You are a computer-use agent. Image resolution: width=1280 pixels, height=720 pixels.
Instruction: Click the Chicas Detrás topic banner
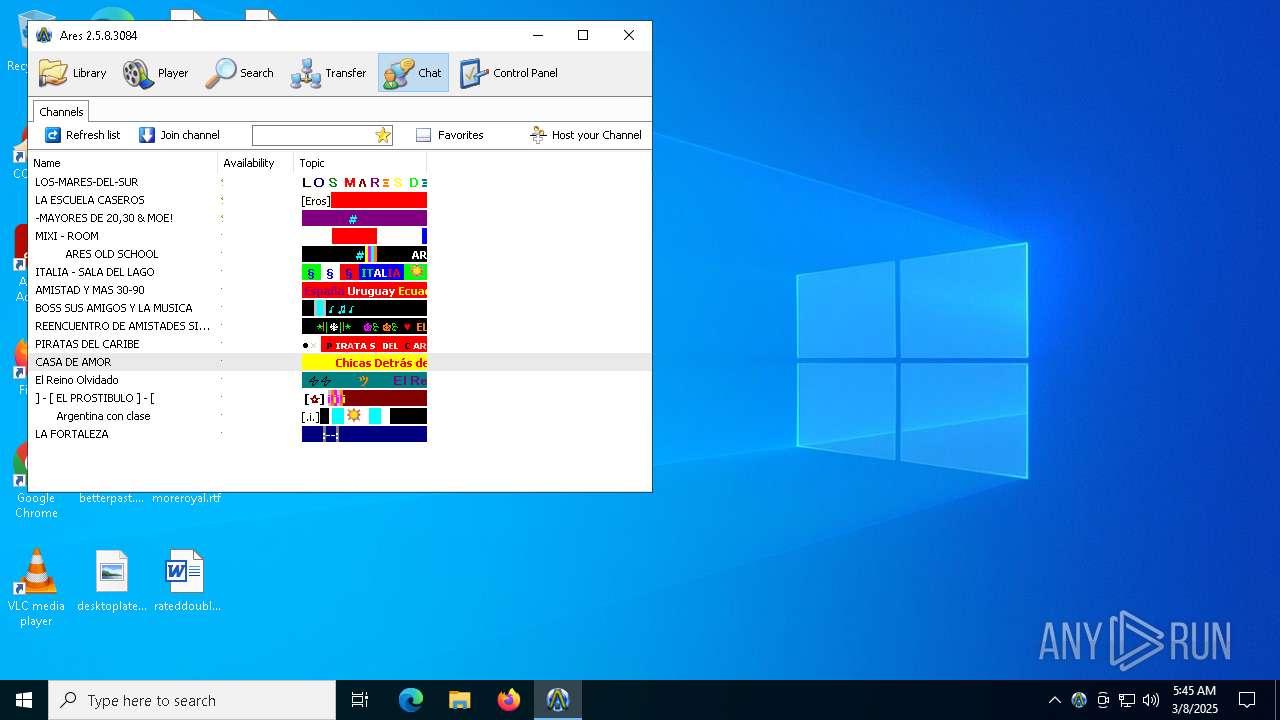364,362
